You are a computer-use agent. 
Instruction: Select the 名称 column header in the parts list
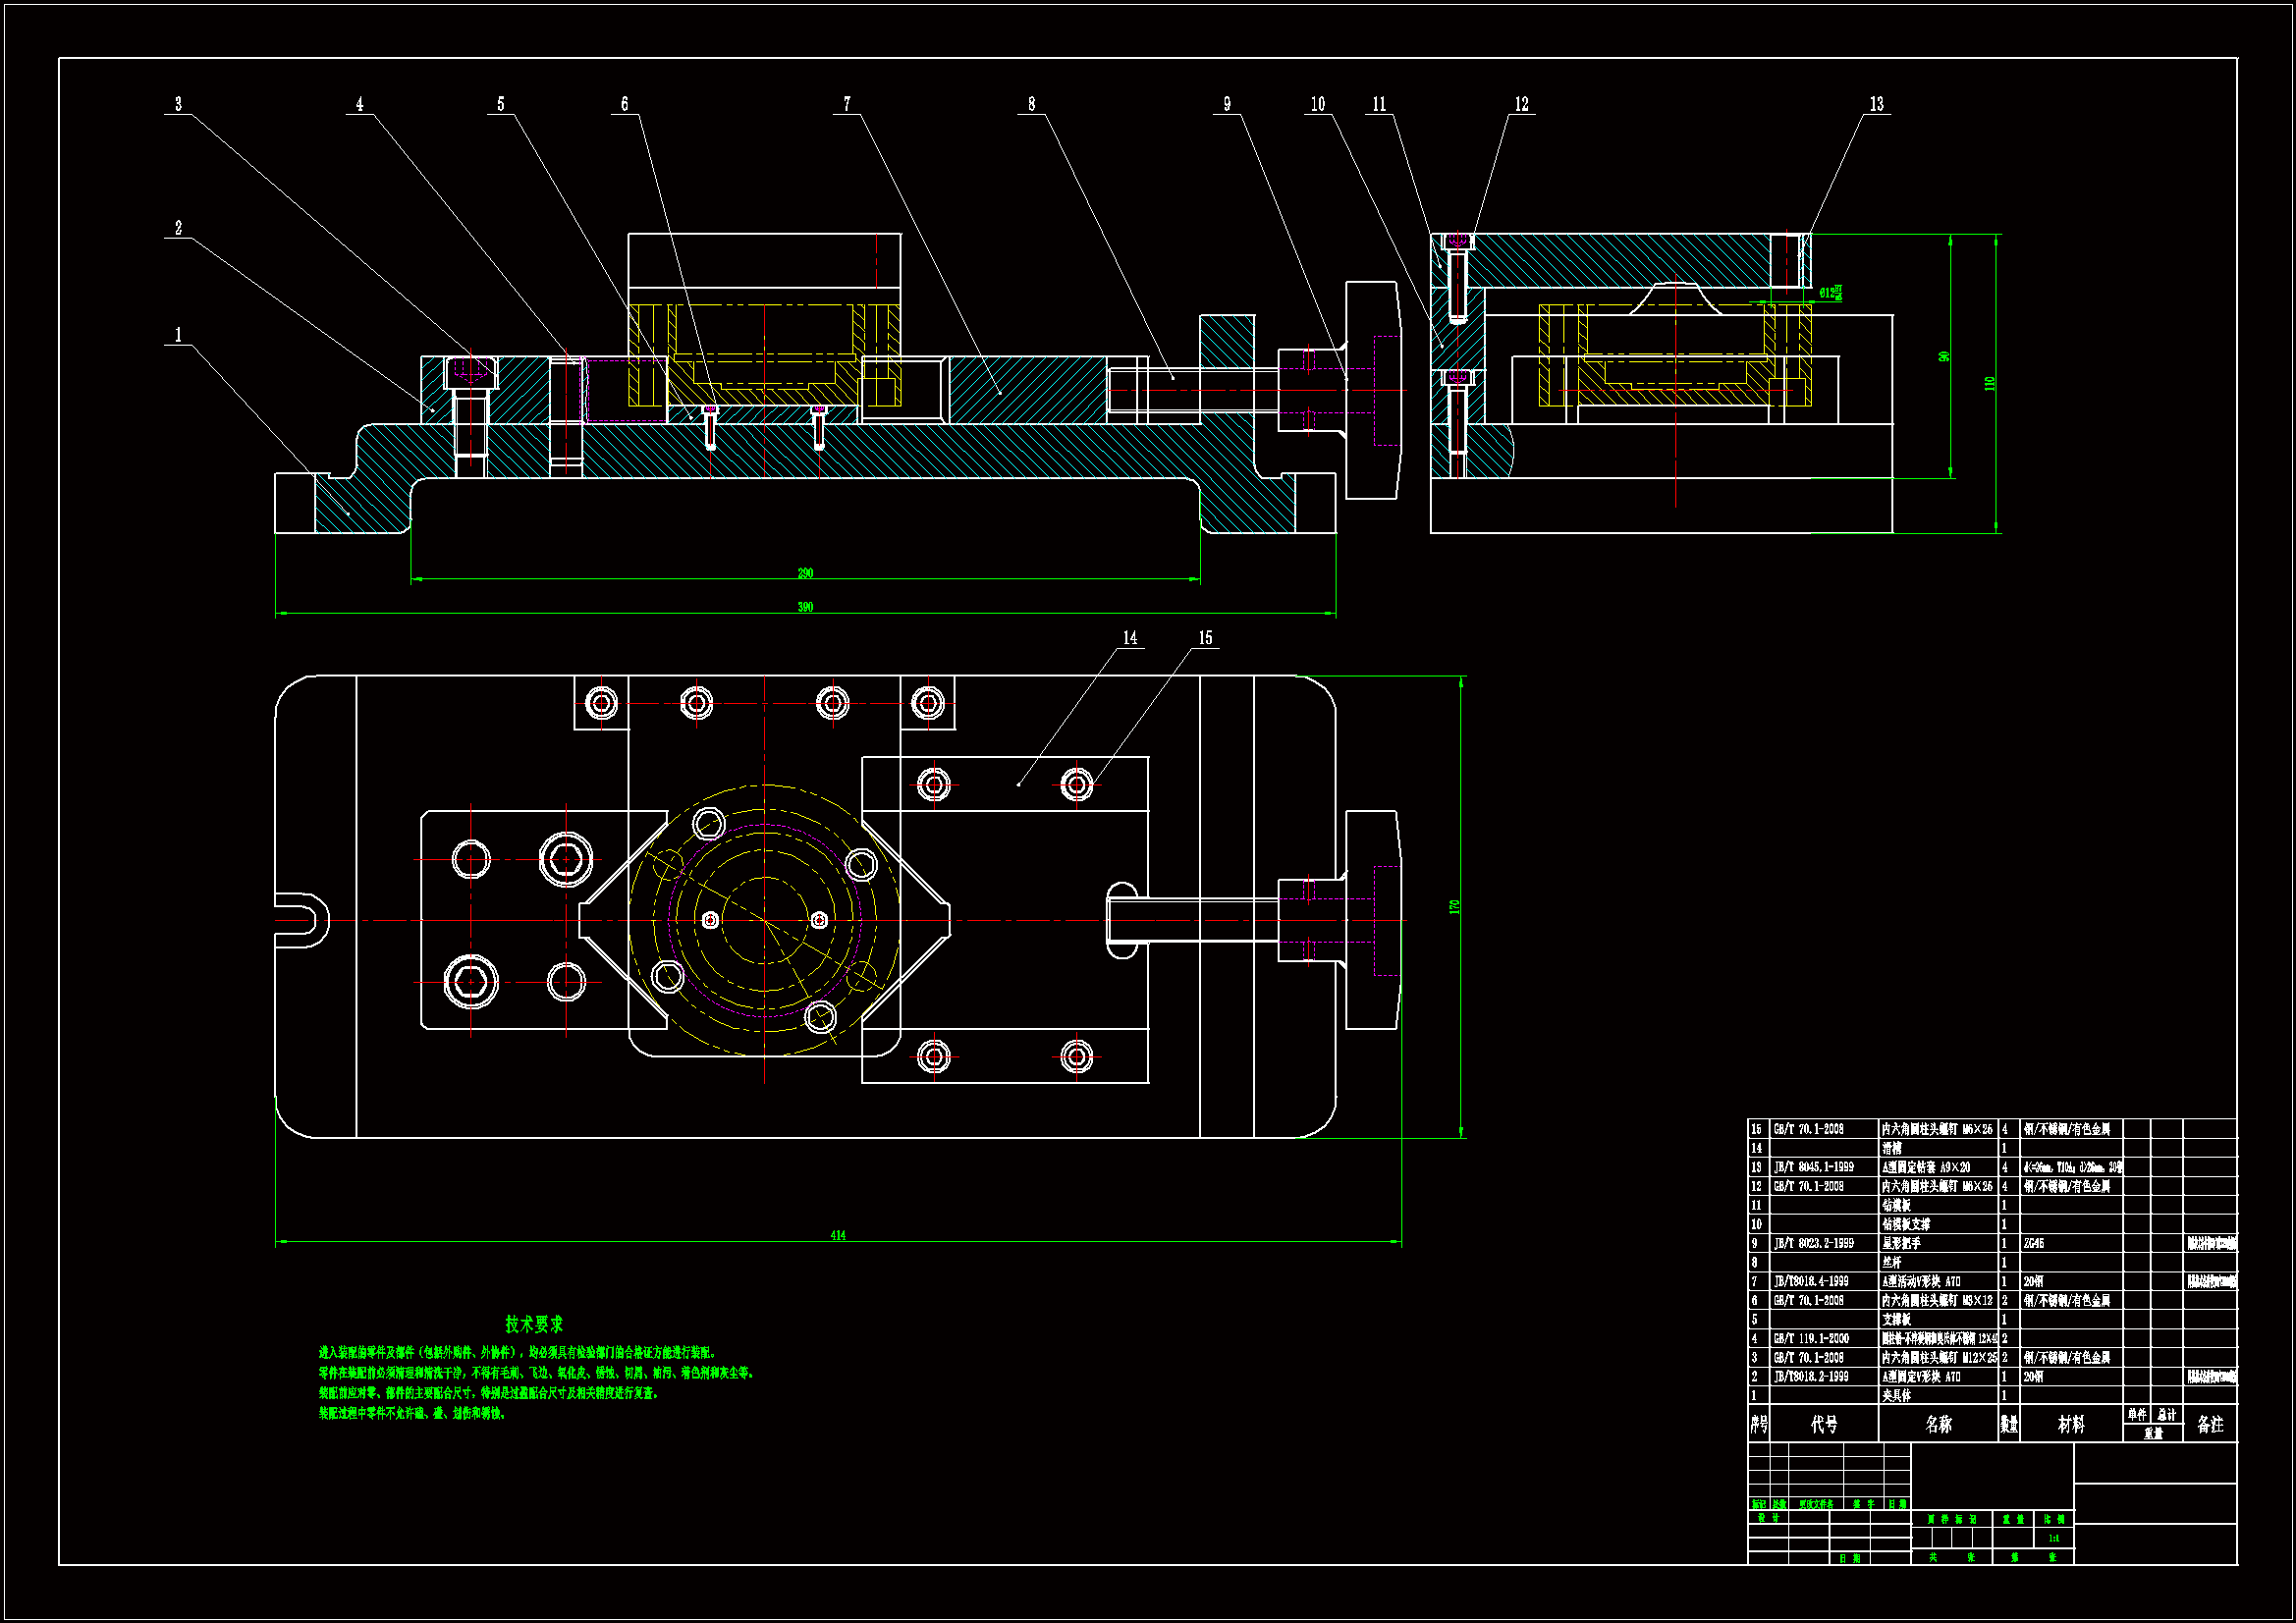(1938, 1424)
